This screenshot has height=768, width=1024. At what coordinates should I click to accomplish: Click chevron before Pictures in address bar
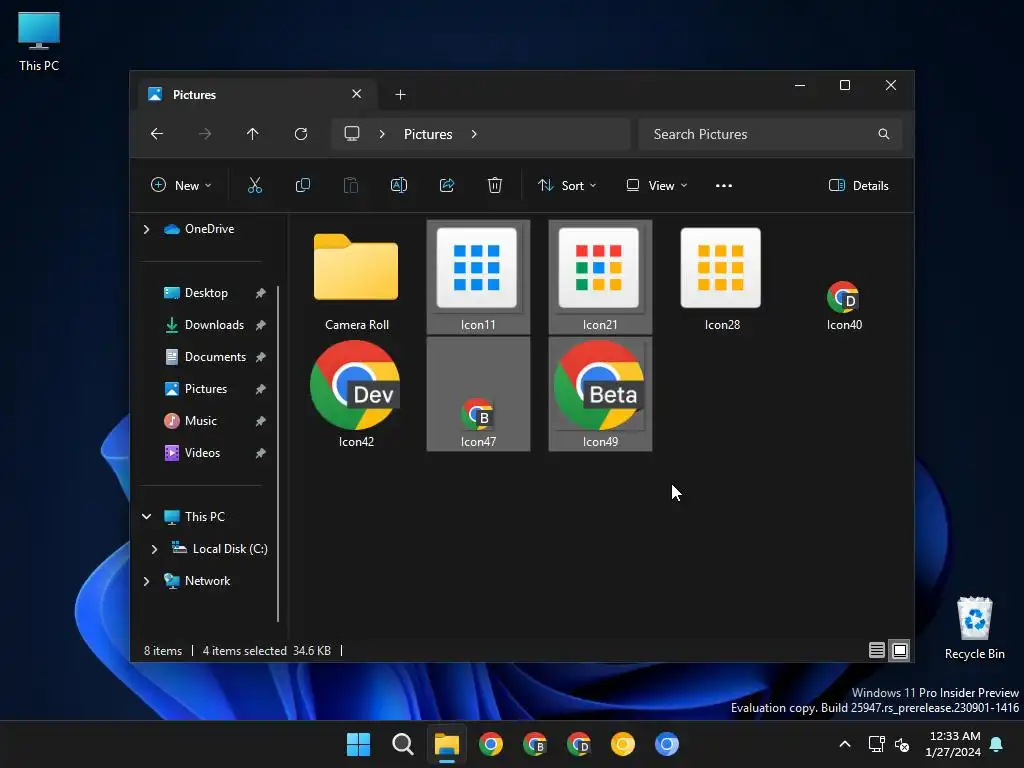[x=382, y=134]
